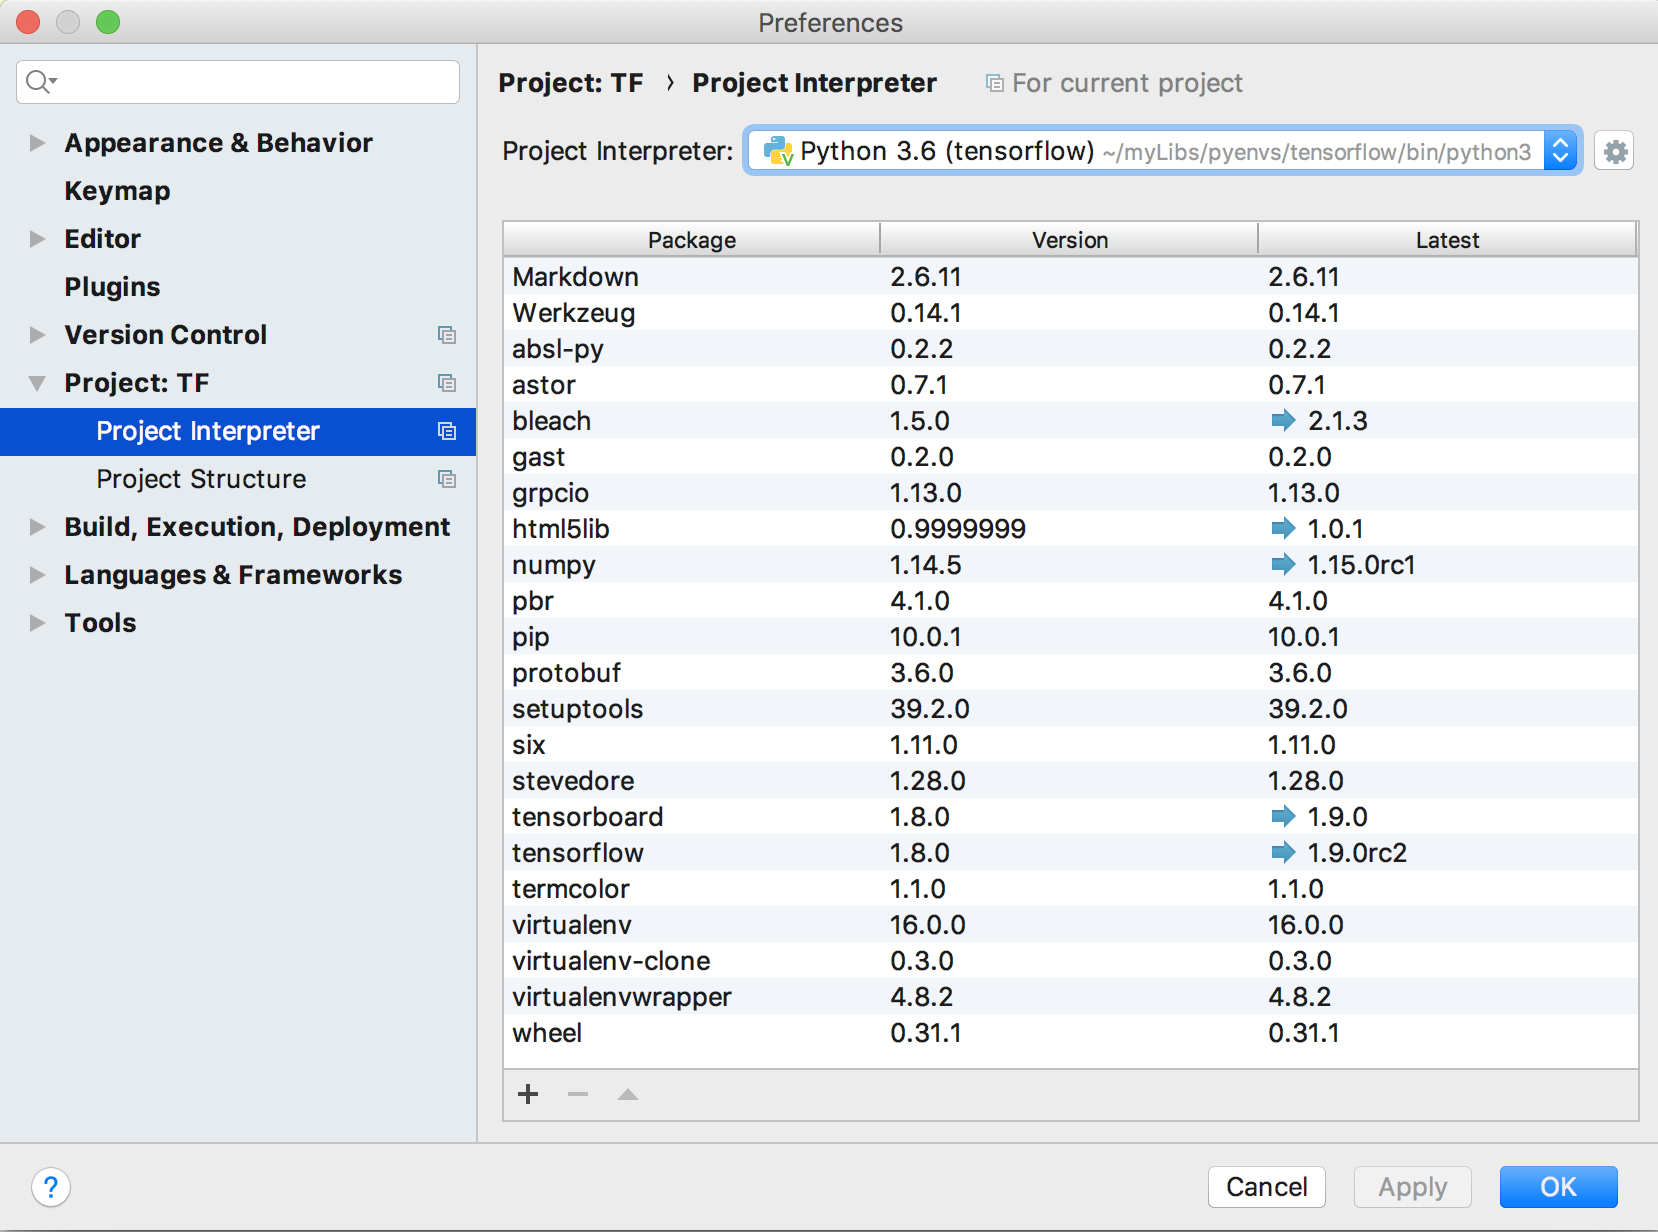Expand the Tools section arrow
The image size is (1658, 1232).
click(37, 623)
